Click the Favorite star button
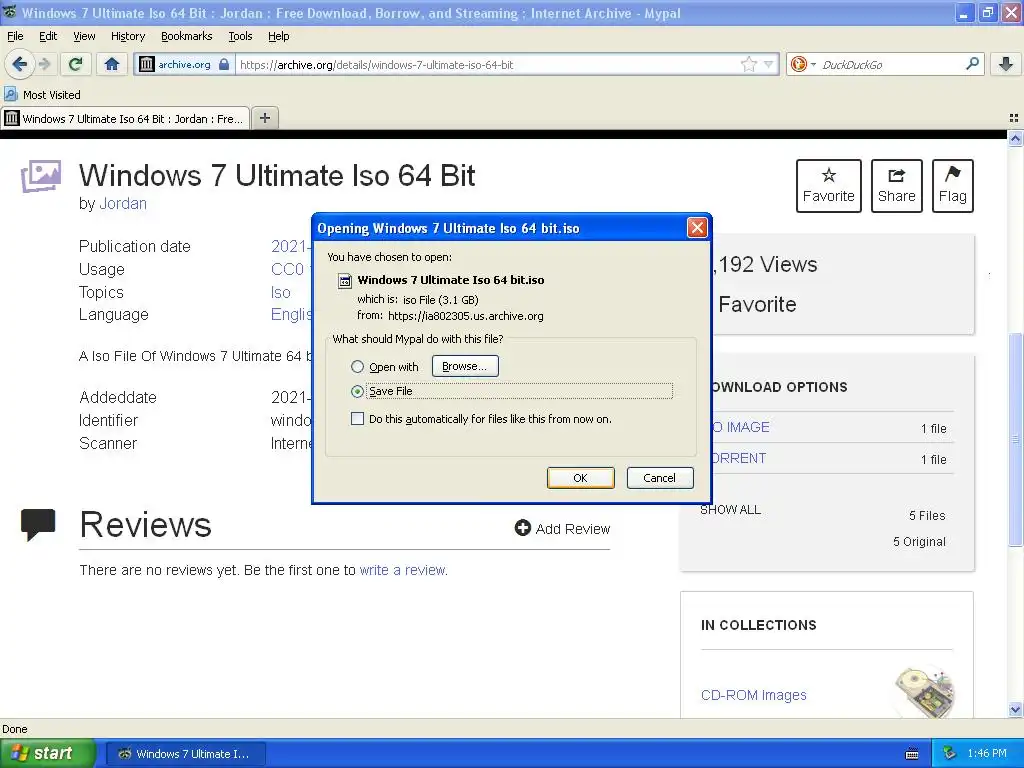Image resolution: width=1024 pixels, height=768 pixels. pos(828,185)
